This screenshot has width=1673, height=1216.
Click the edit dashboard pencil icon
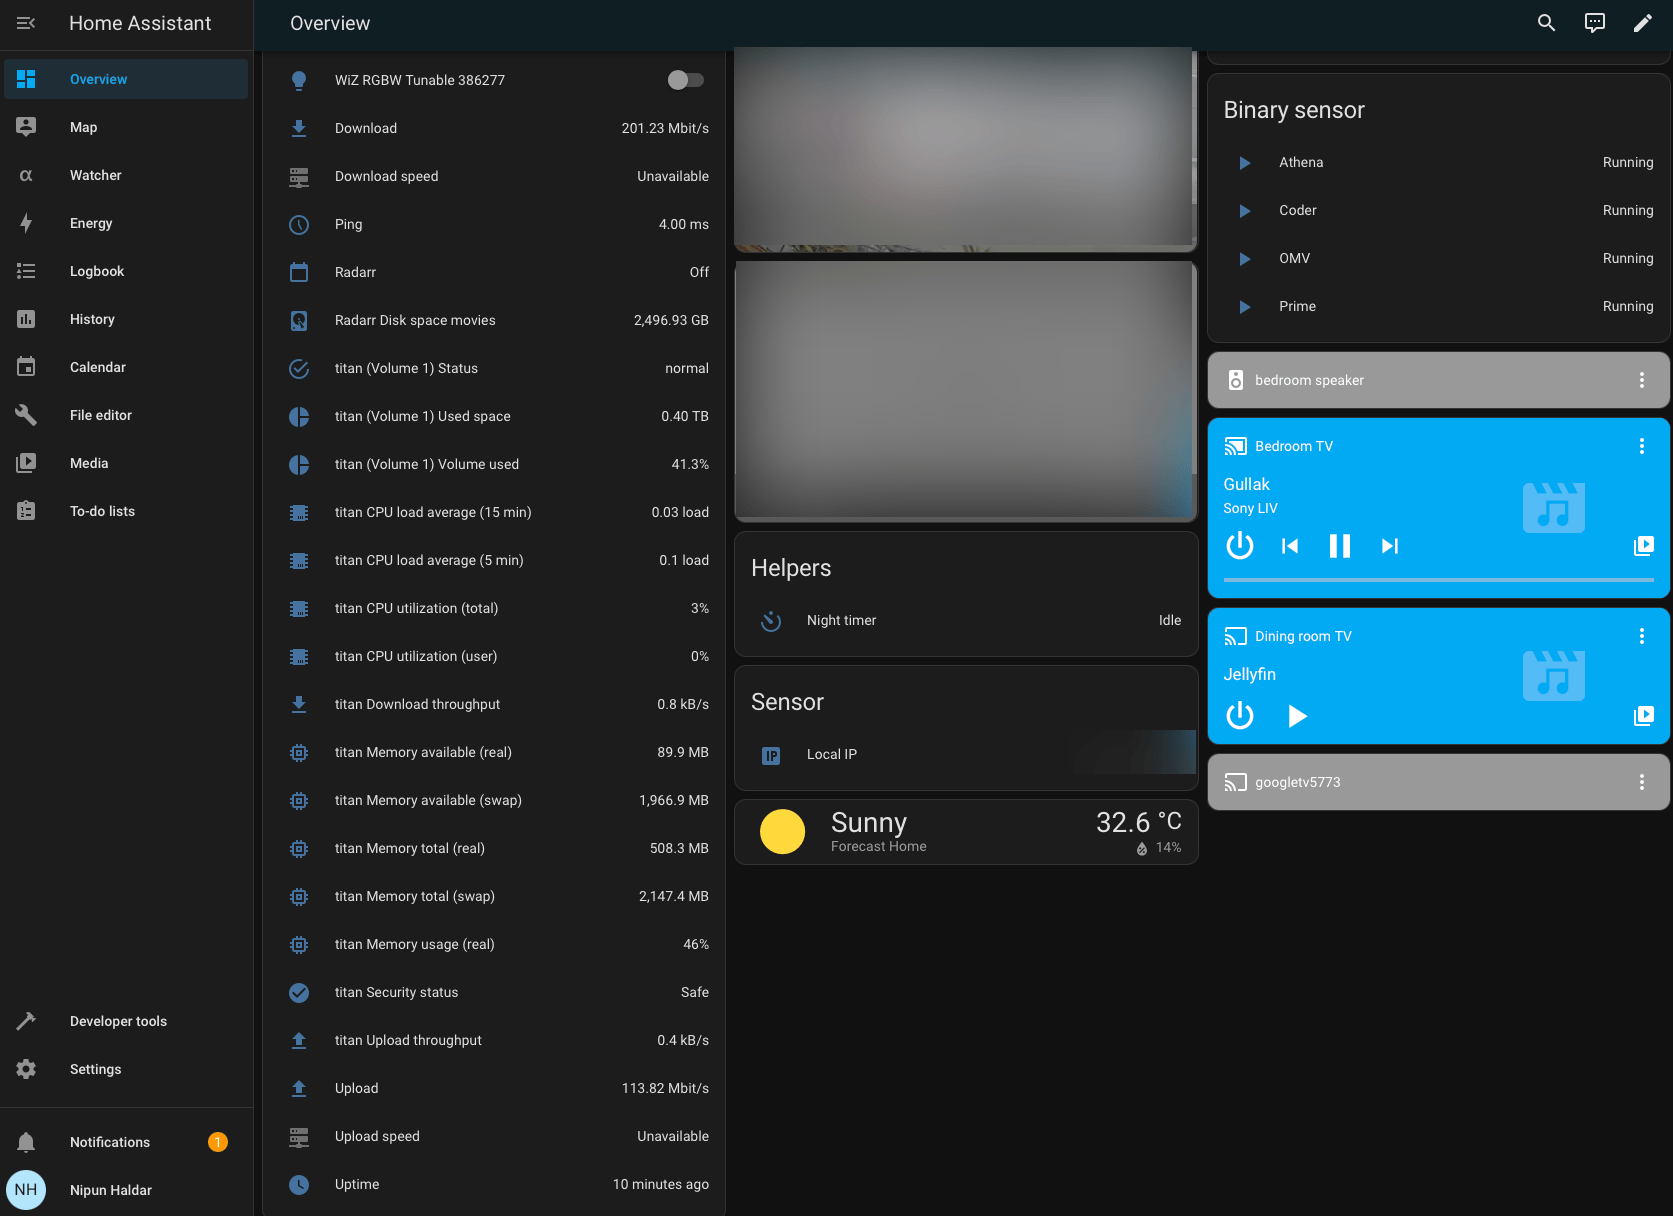pos(1643,22)
